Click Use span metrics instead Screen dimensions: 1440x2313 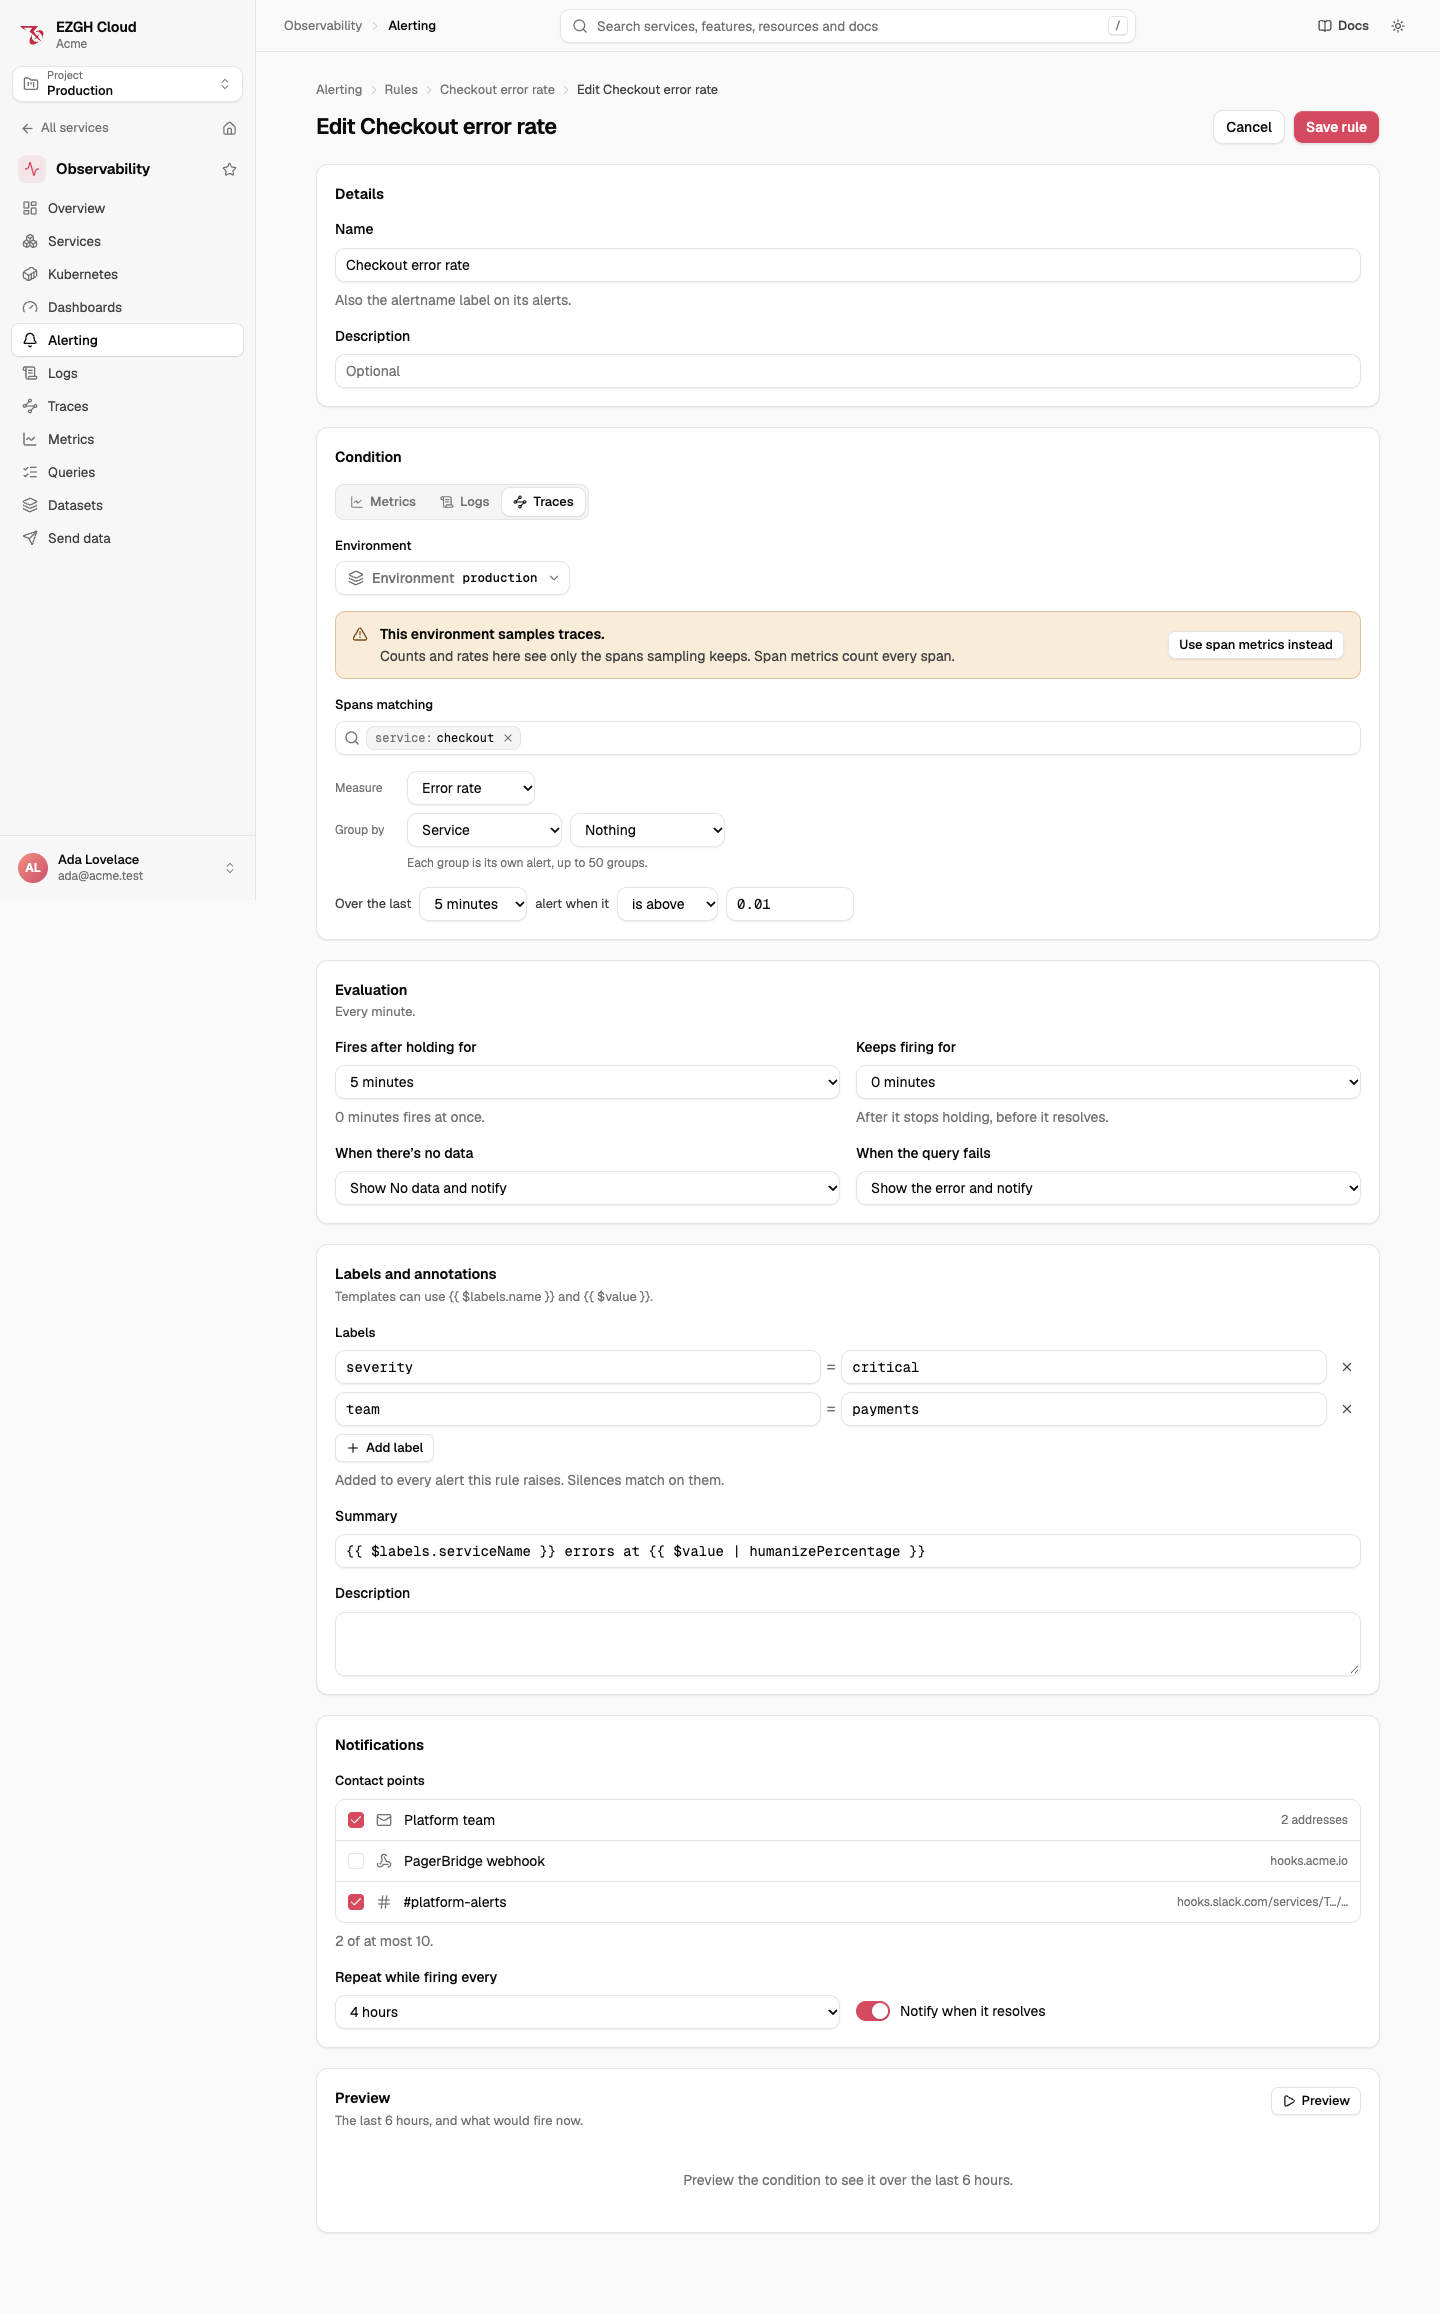(1256, 645)
